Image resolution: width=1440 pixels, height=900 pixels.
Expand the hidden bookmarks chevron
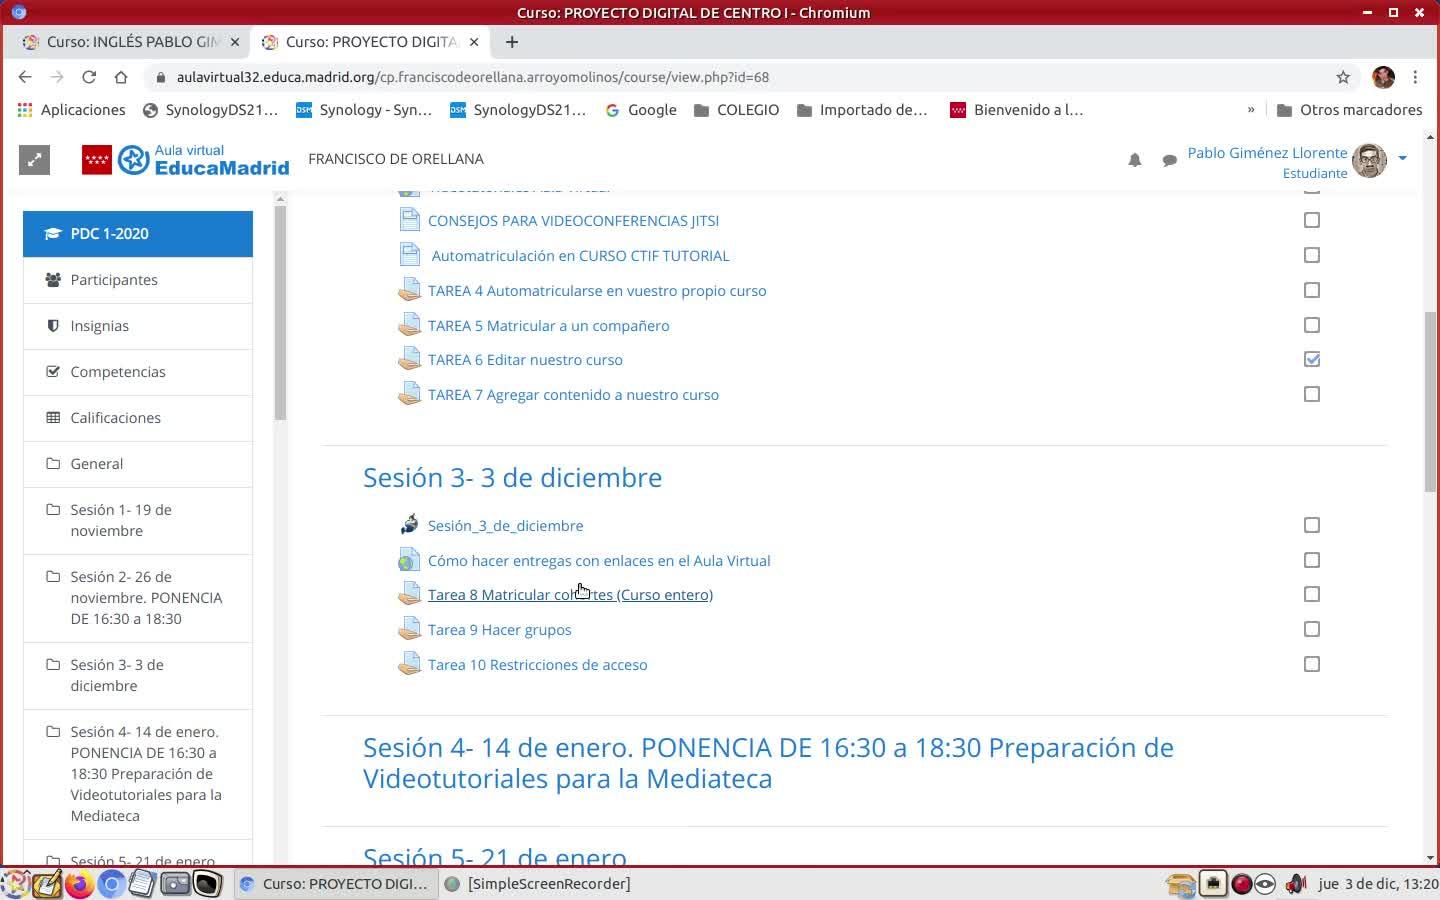(x=1250, y=110)
